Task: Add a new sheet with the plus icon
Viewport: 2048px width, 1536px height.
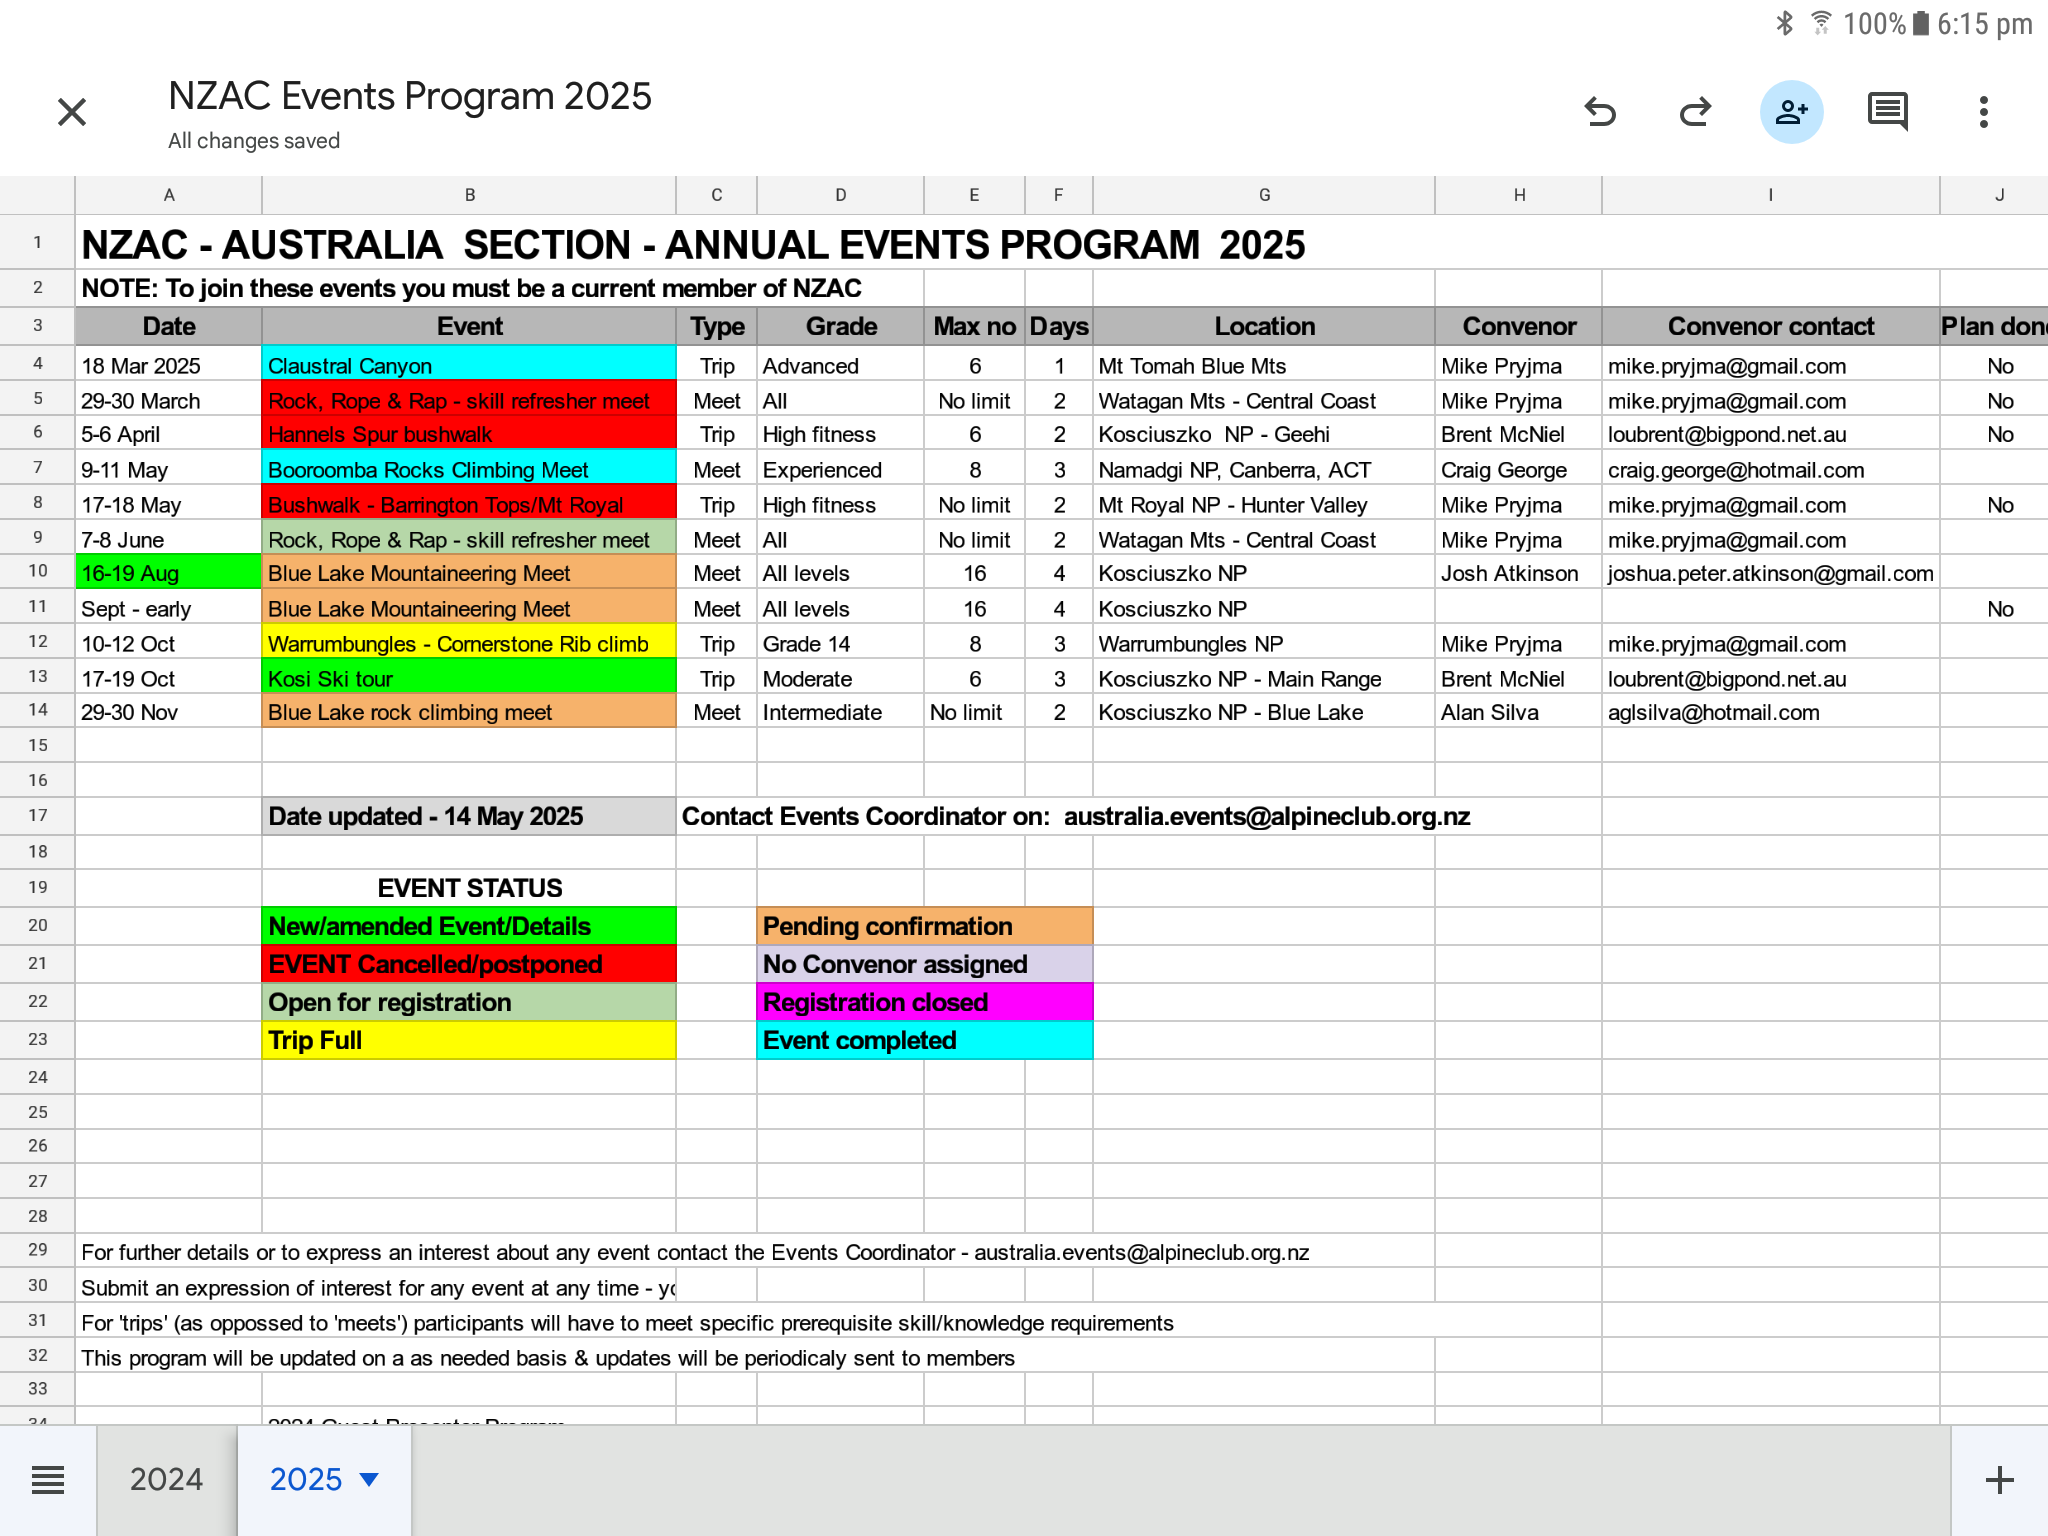Action: click(1999, 1480)
